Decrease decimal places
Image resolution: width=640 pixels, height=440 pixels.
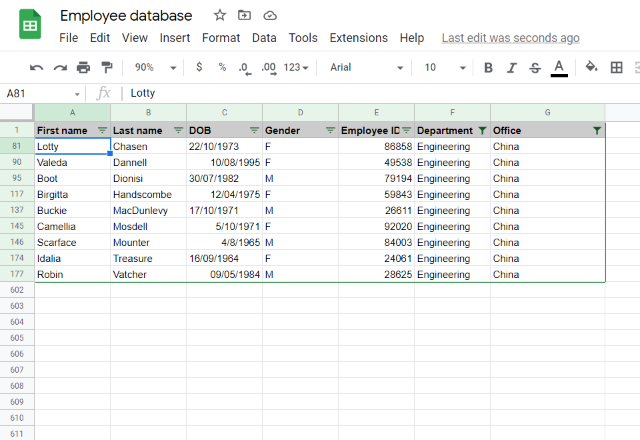click(x=244, y=68)
